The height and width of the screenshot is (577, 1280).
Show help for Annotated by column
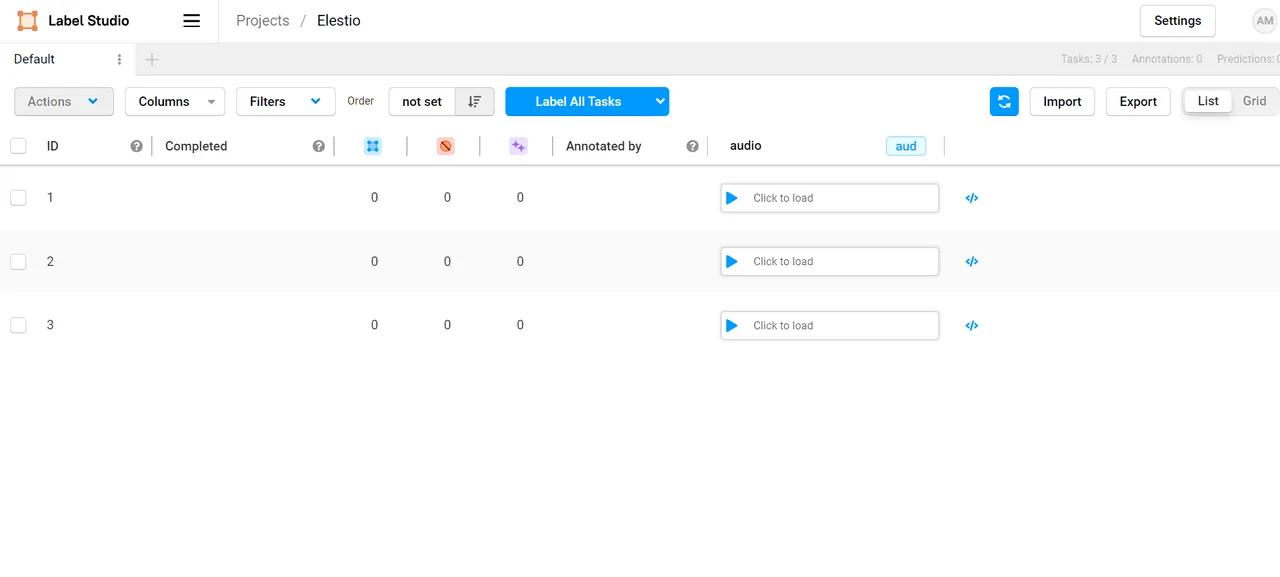692,146
